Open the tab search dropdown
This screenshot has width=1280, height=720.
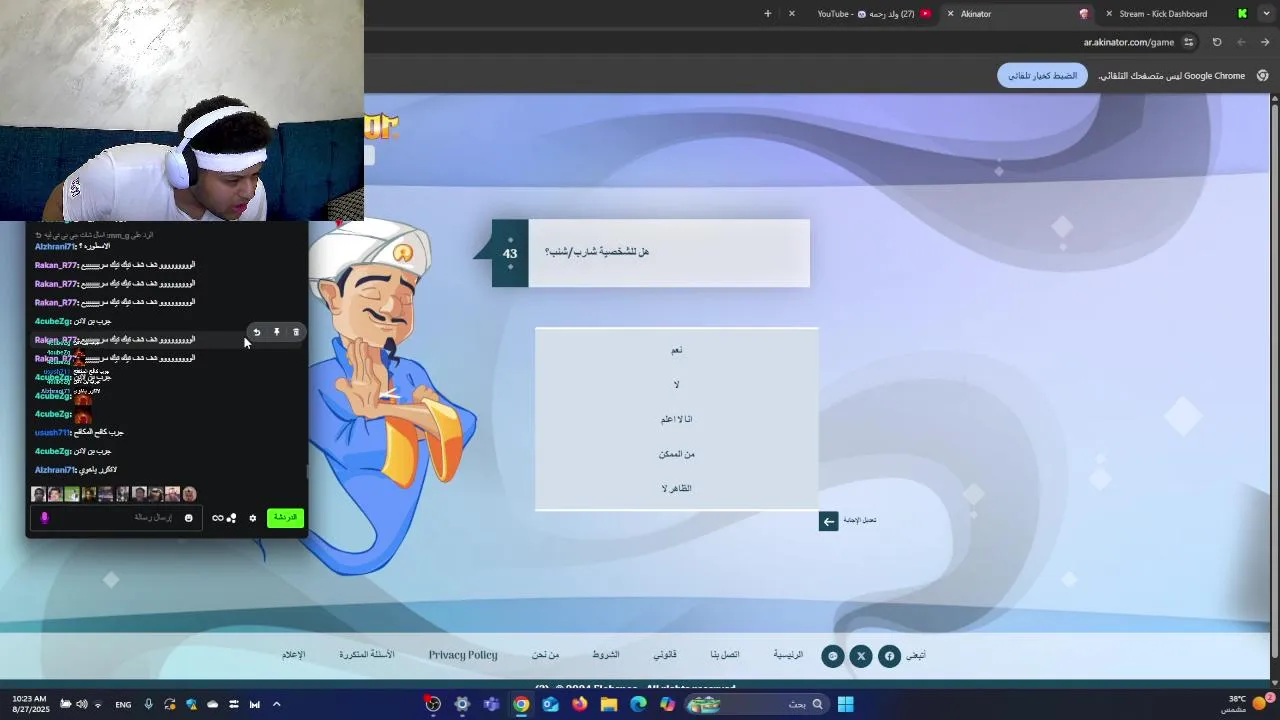click(x=1265, y=13)
